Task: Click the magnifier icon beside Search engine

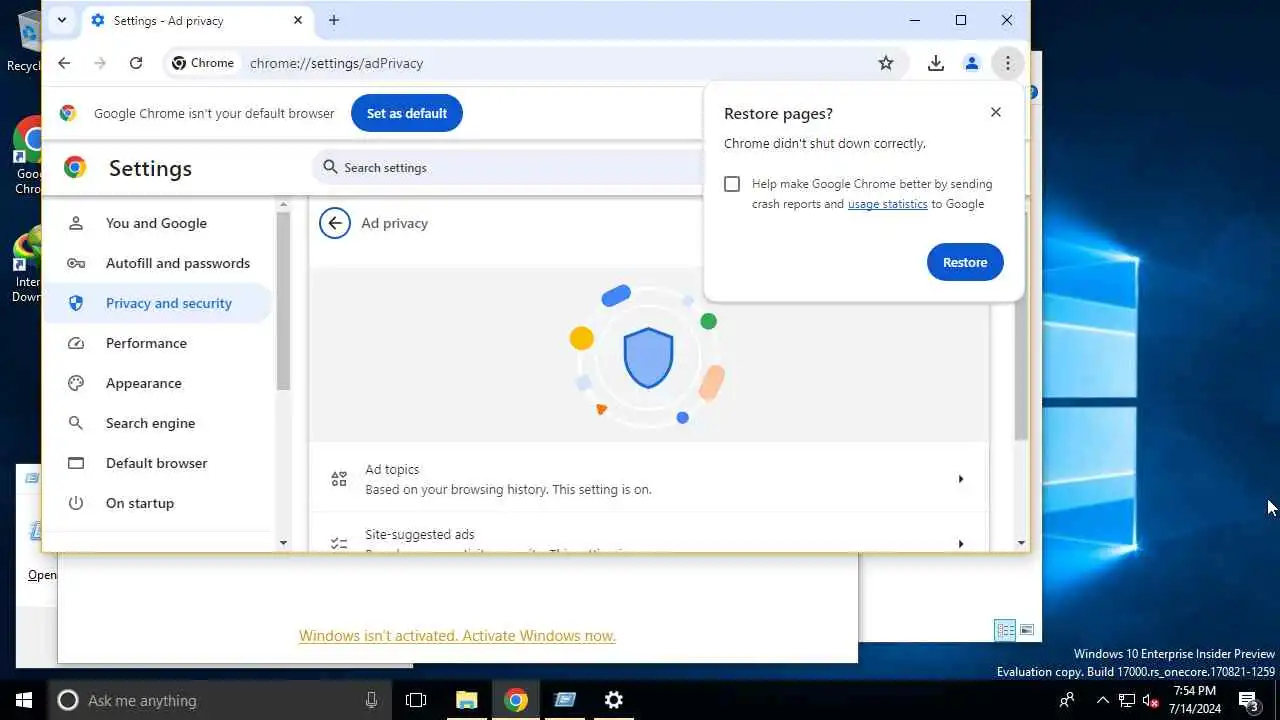Action: 75,423
